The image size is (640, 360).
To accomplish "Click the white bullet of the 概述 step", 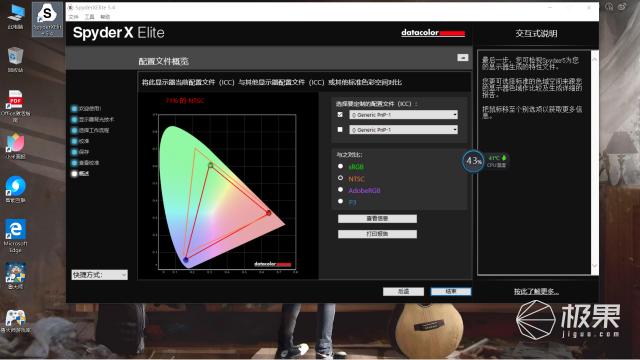I will [74, 173].
